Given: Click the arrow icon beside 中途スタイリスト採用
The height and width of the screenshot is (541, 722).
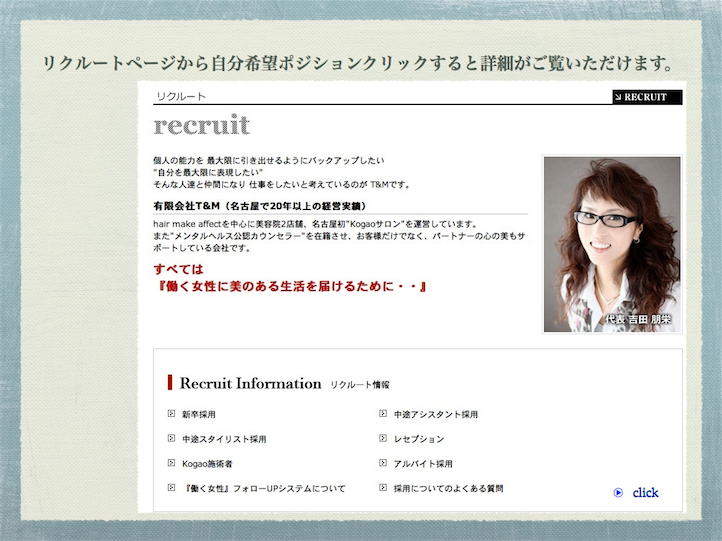Looking at the screenshot, I should pyautogui.click(x=171, y=439).
